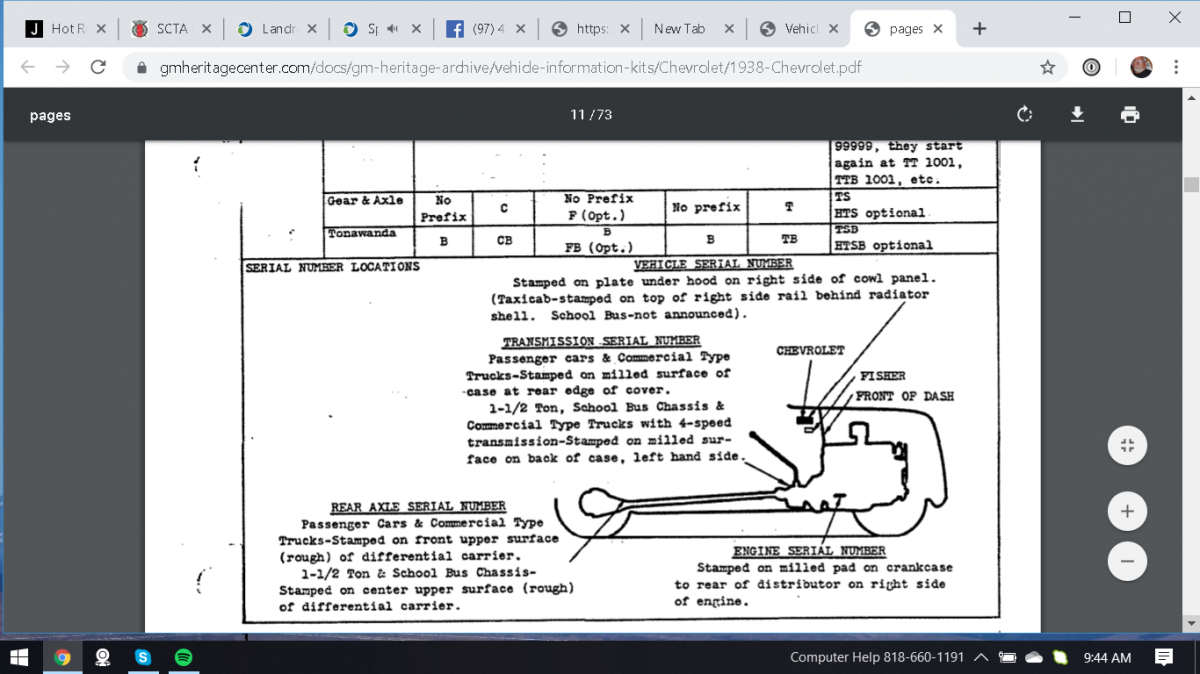The width and height of the screenshot is (1200, 674).
Task: Close the Landr tab
Action: click(311, 29)
